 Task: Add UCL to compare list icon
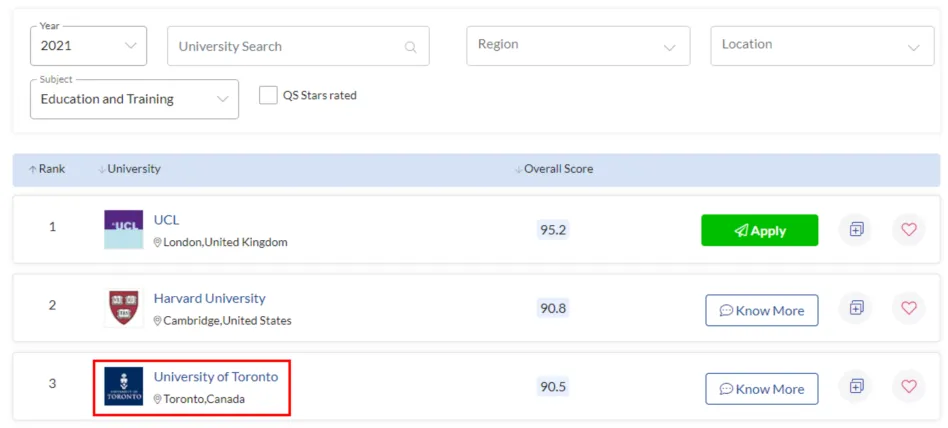pos(855,230)
